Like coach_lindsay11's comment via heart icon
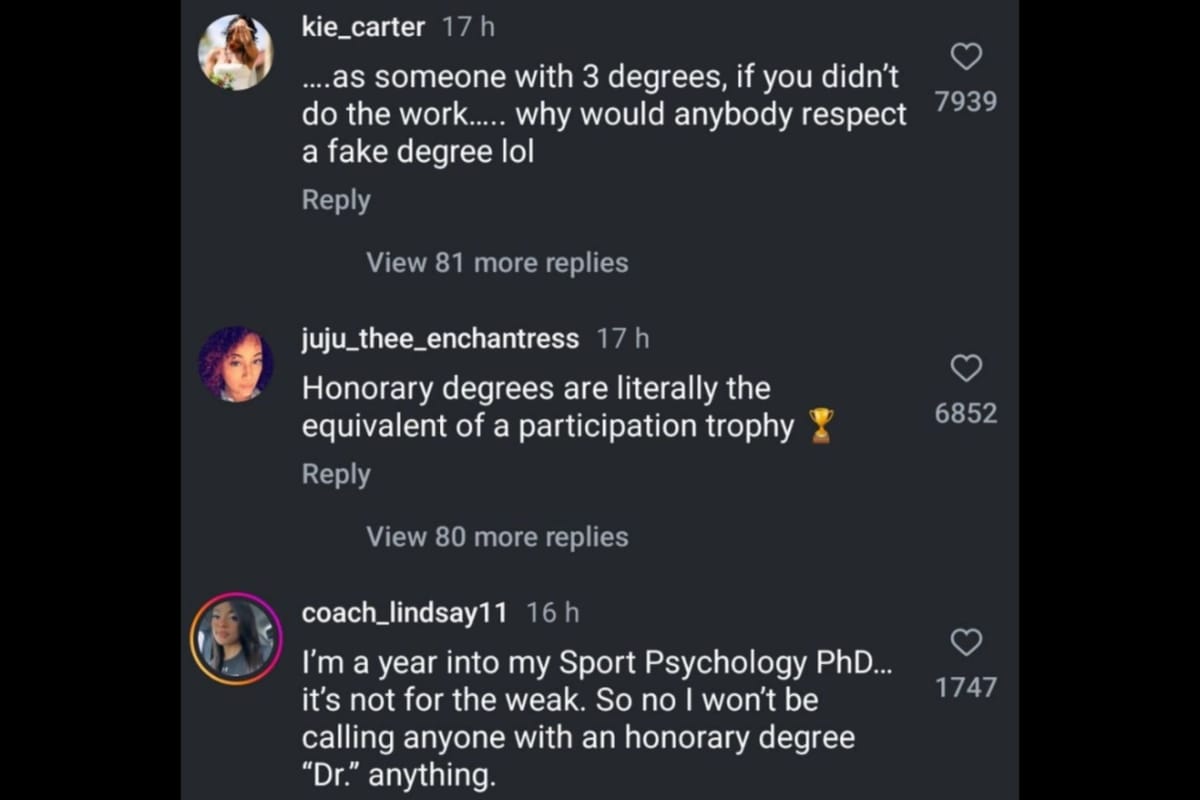Screen dimensions: 1200x800 click(x=966, y=644)
